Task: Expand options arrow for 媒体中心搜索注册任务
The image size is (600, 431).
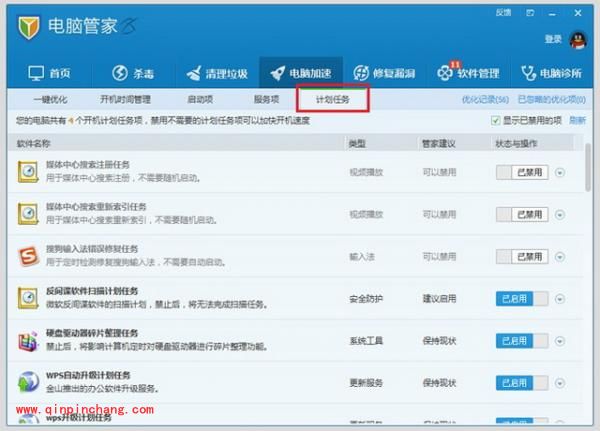Action: pos(560,173)
